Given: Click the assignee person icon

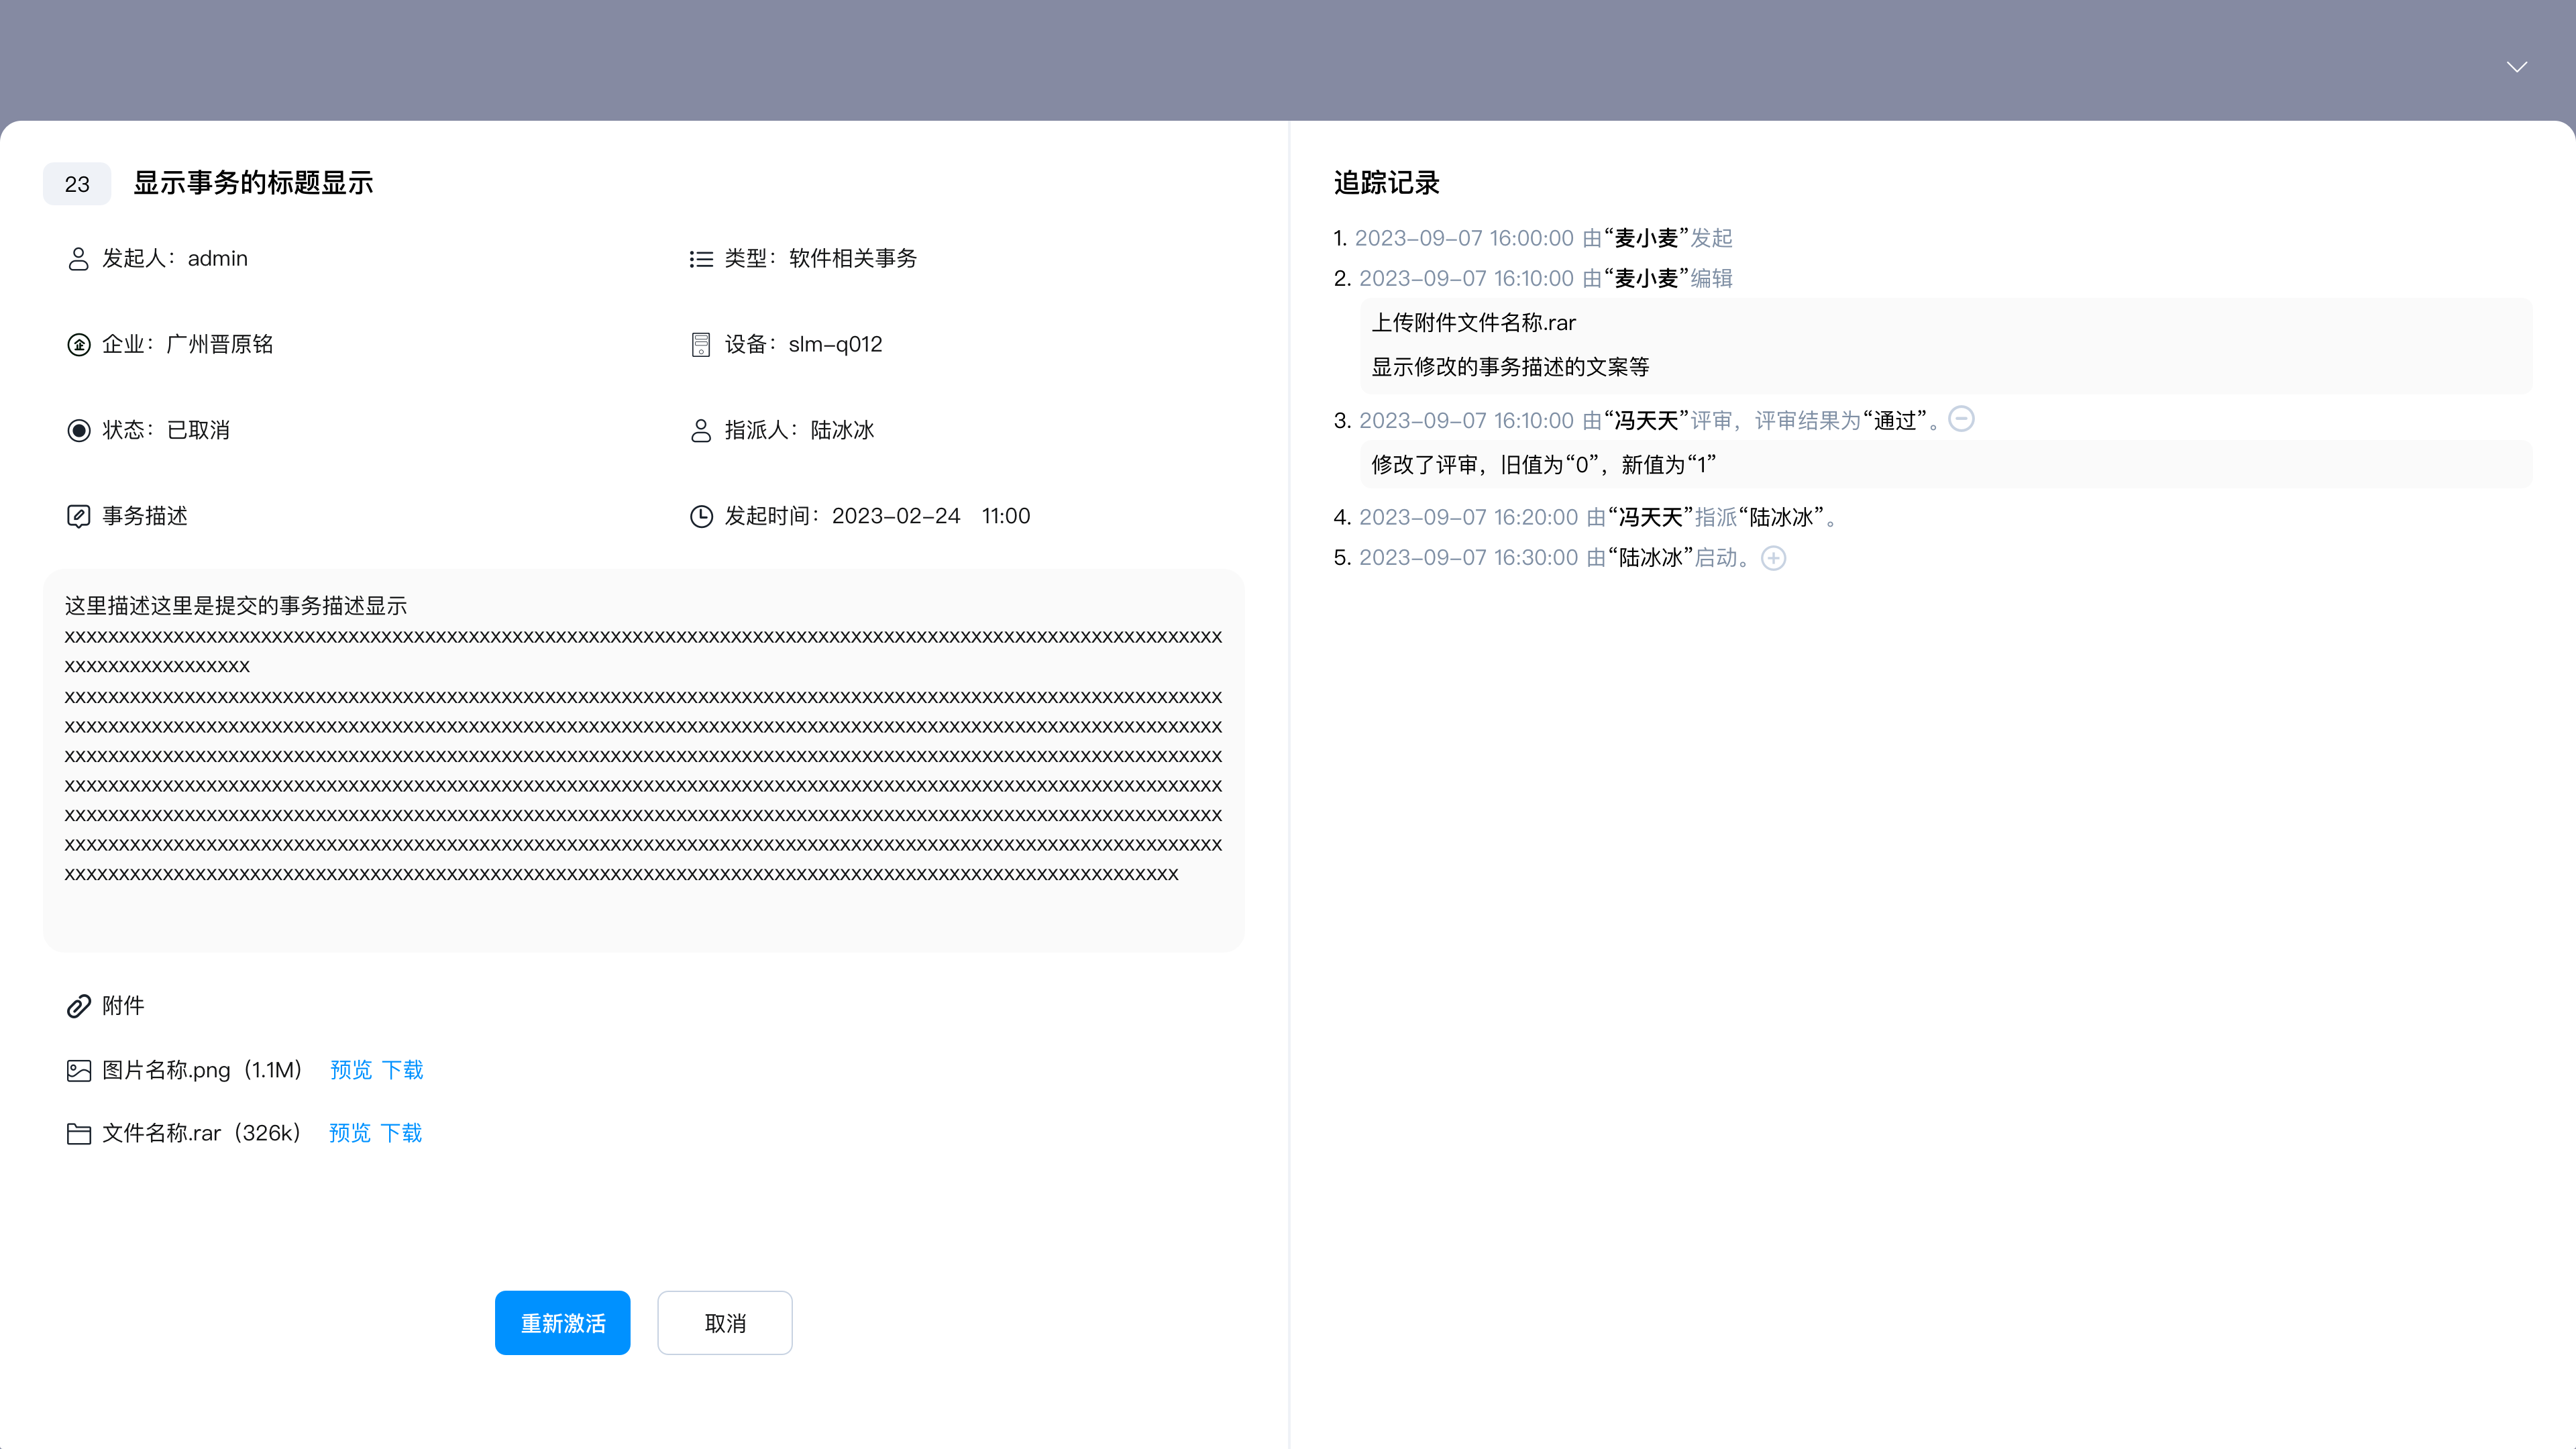Looking at the screenshot, I should click(701, 431).
